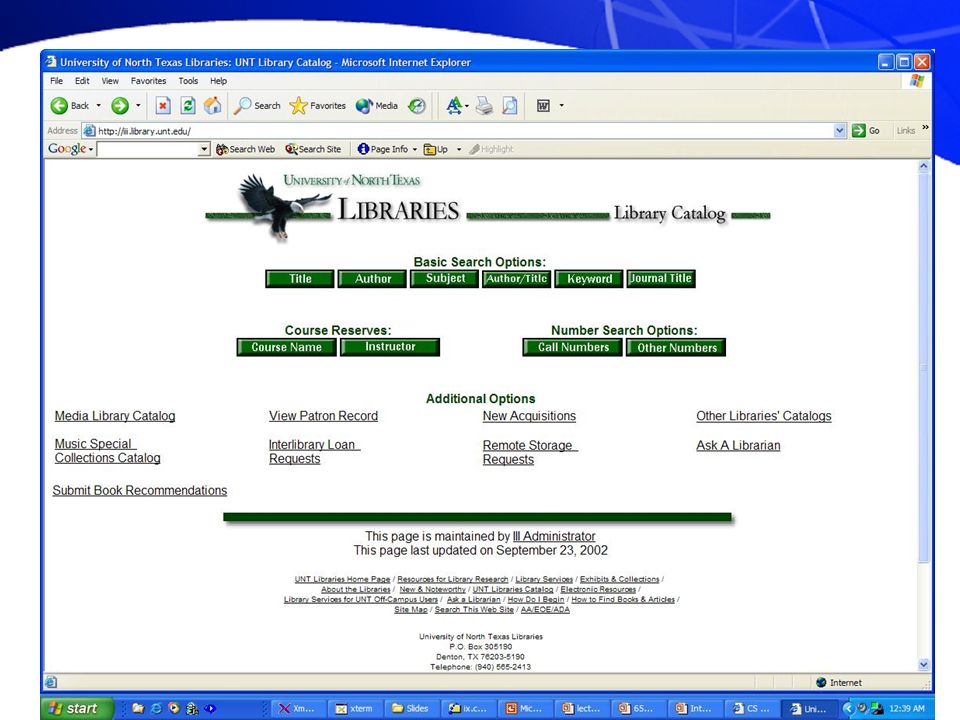Click the Windows Start button

(78, 708)
